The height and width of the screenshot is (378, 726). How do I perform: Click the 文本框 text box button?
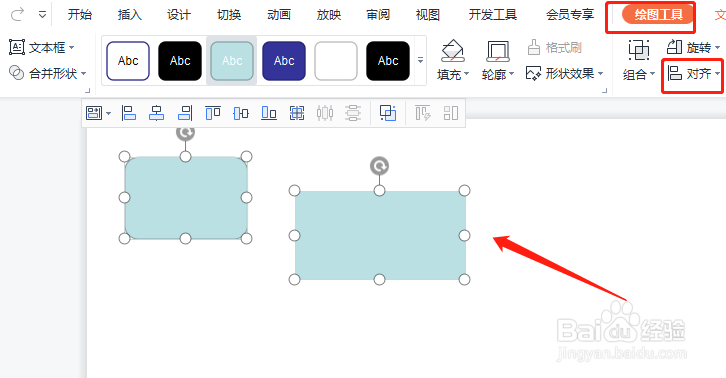pyautogui.click(x=37, y=47)
